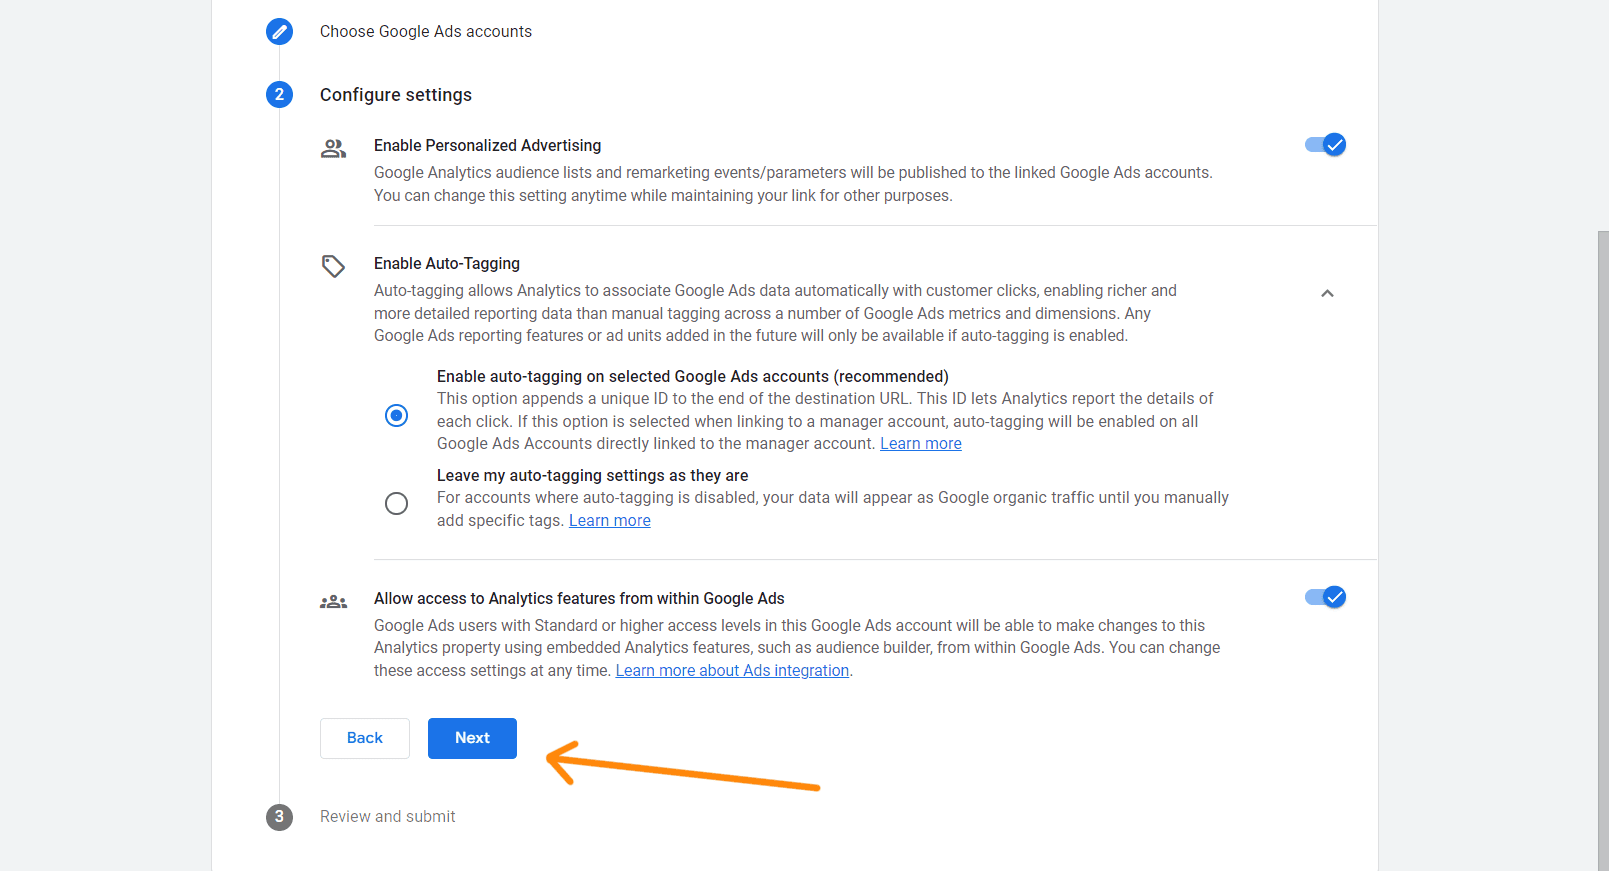The width and height of the screenshot is (1609, 871).
Task: Turn off Enable Personalized Advertising toggle
Action: coord(1325,145)
